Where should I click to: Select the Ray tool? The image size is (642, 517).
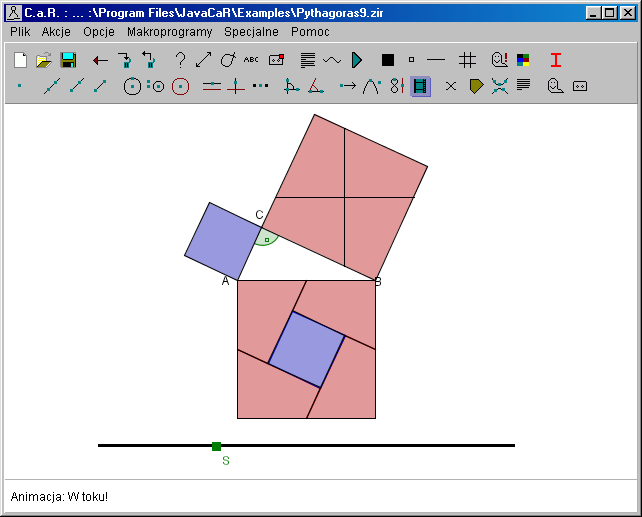(77, 86)
